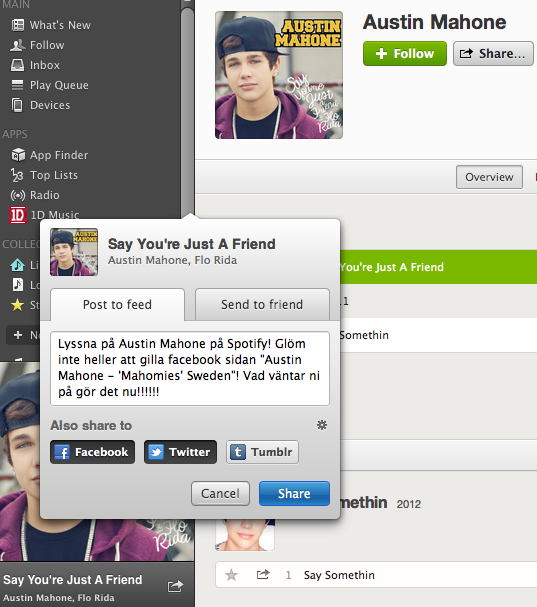This screenshot has height=607, width=537.
Task: Open Play Queue from sidebar
Action: tap(50, 85)
